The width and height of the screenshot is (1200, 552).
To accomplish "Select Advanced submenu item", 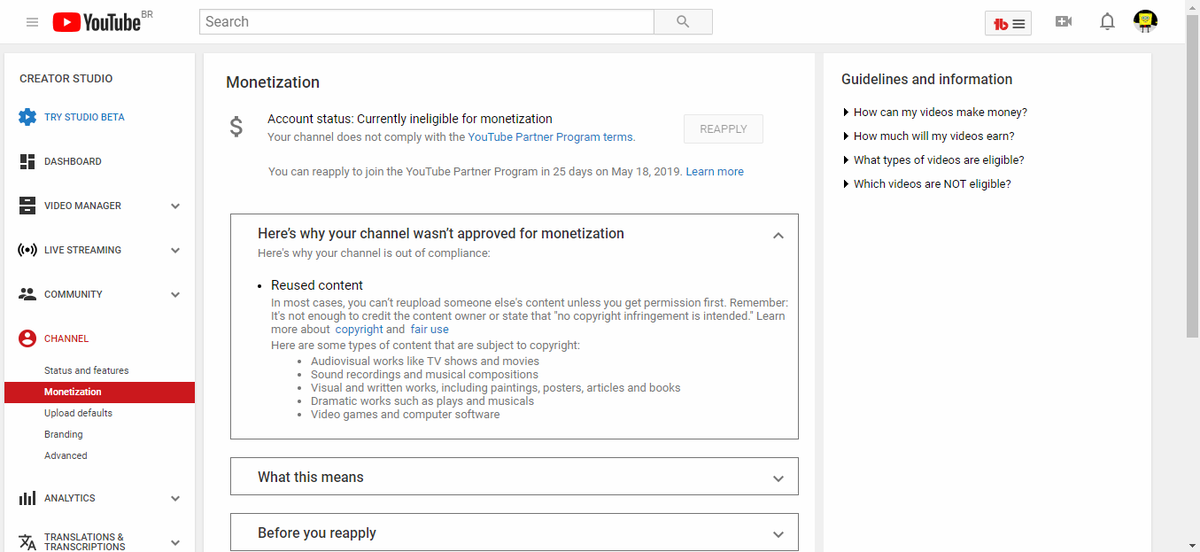I will tap(66, 455).
